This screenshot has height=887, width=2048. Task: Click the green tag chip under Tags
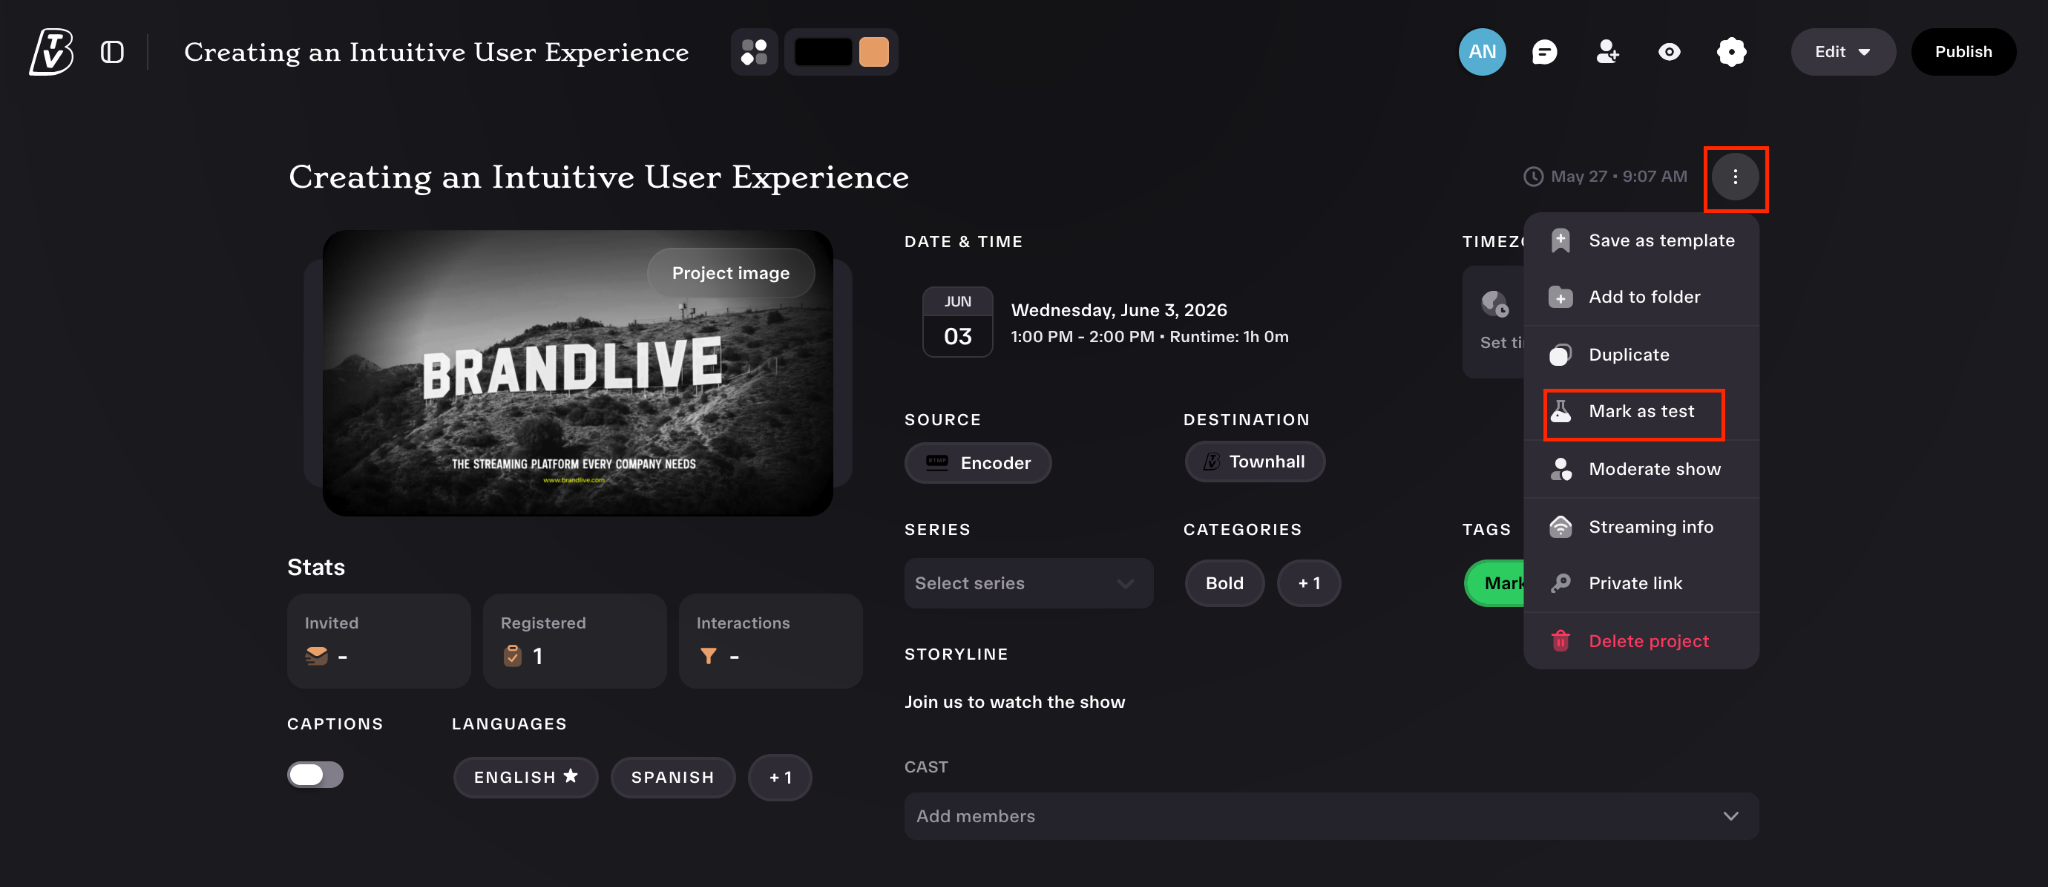click(1495, 583)
